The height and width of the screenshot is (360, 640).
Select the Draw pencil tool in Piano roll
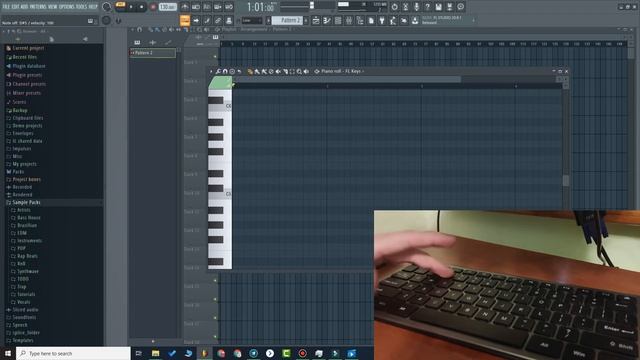click(250, 71)
